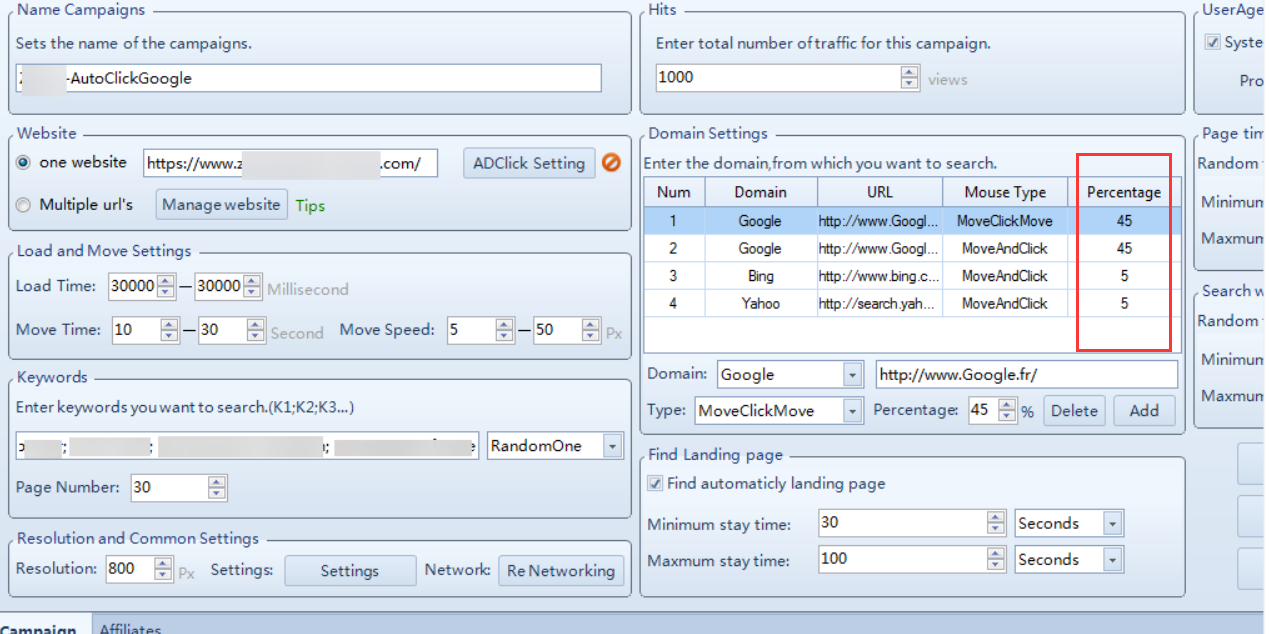Click the orange prohibited icon beside ADClick Setting
Screen dimensions: 1275x634
pyautogui.click(x=611, y=163)
